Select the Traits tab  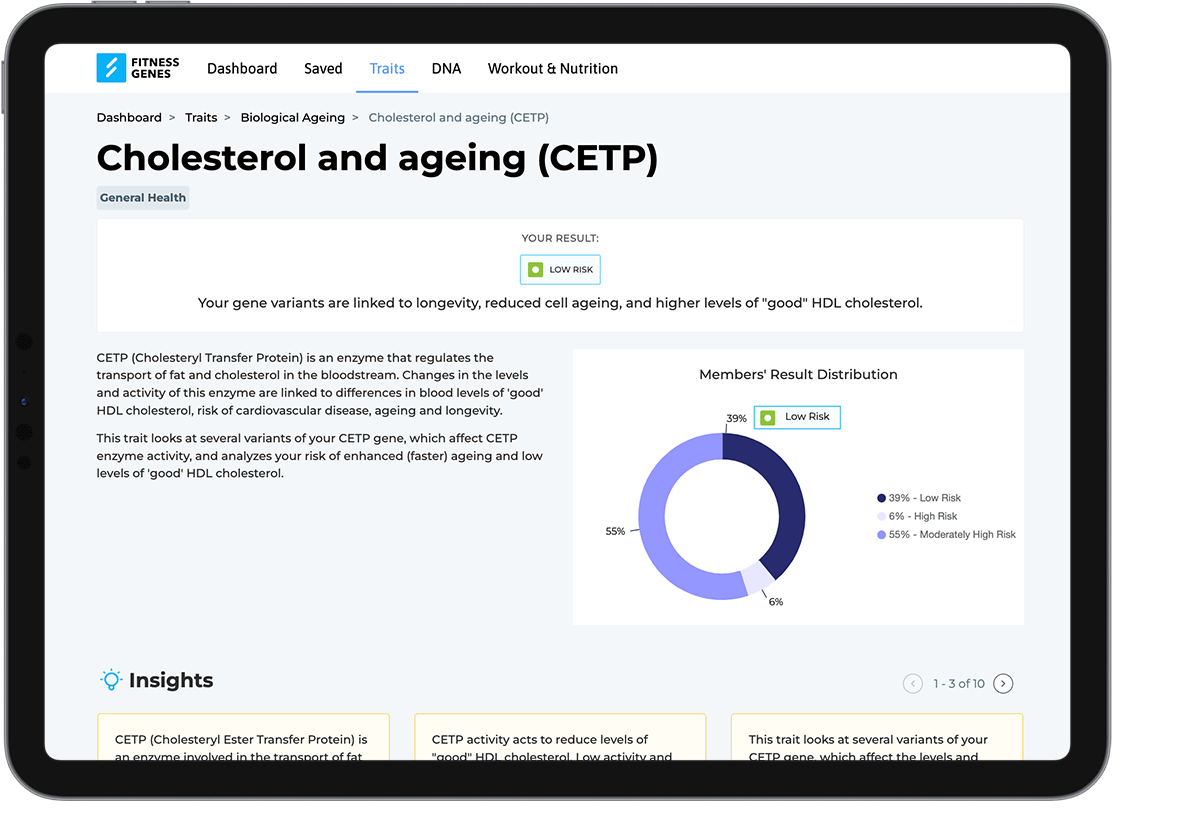(x=387, y=69)
